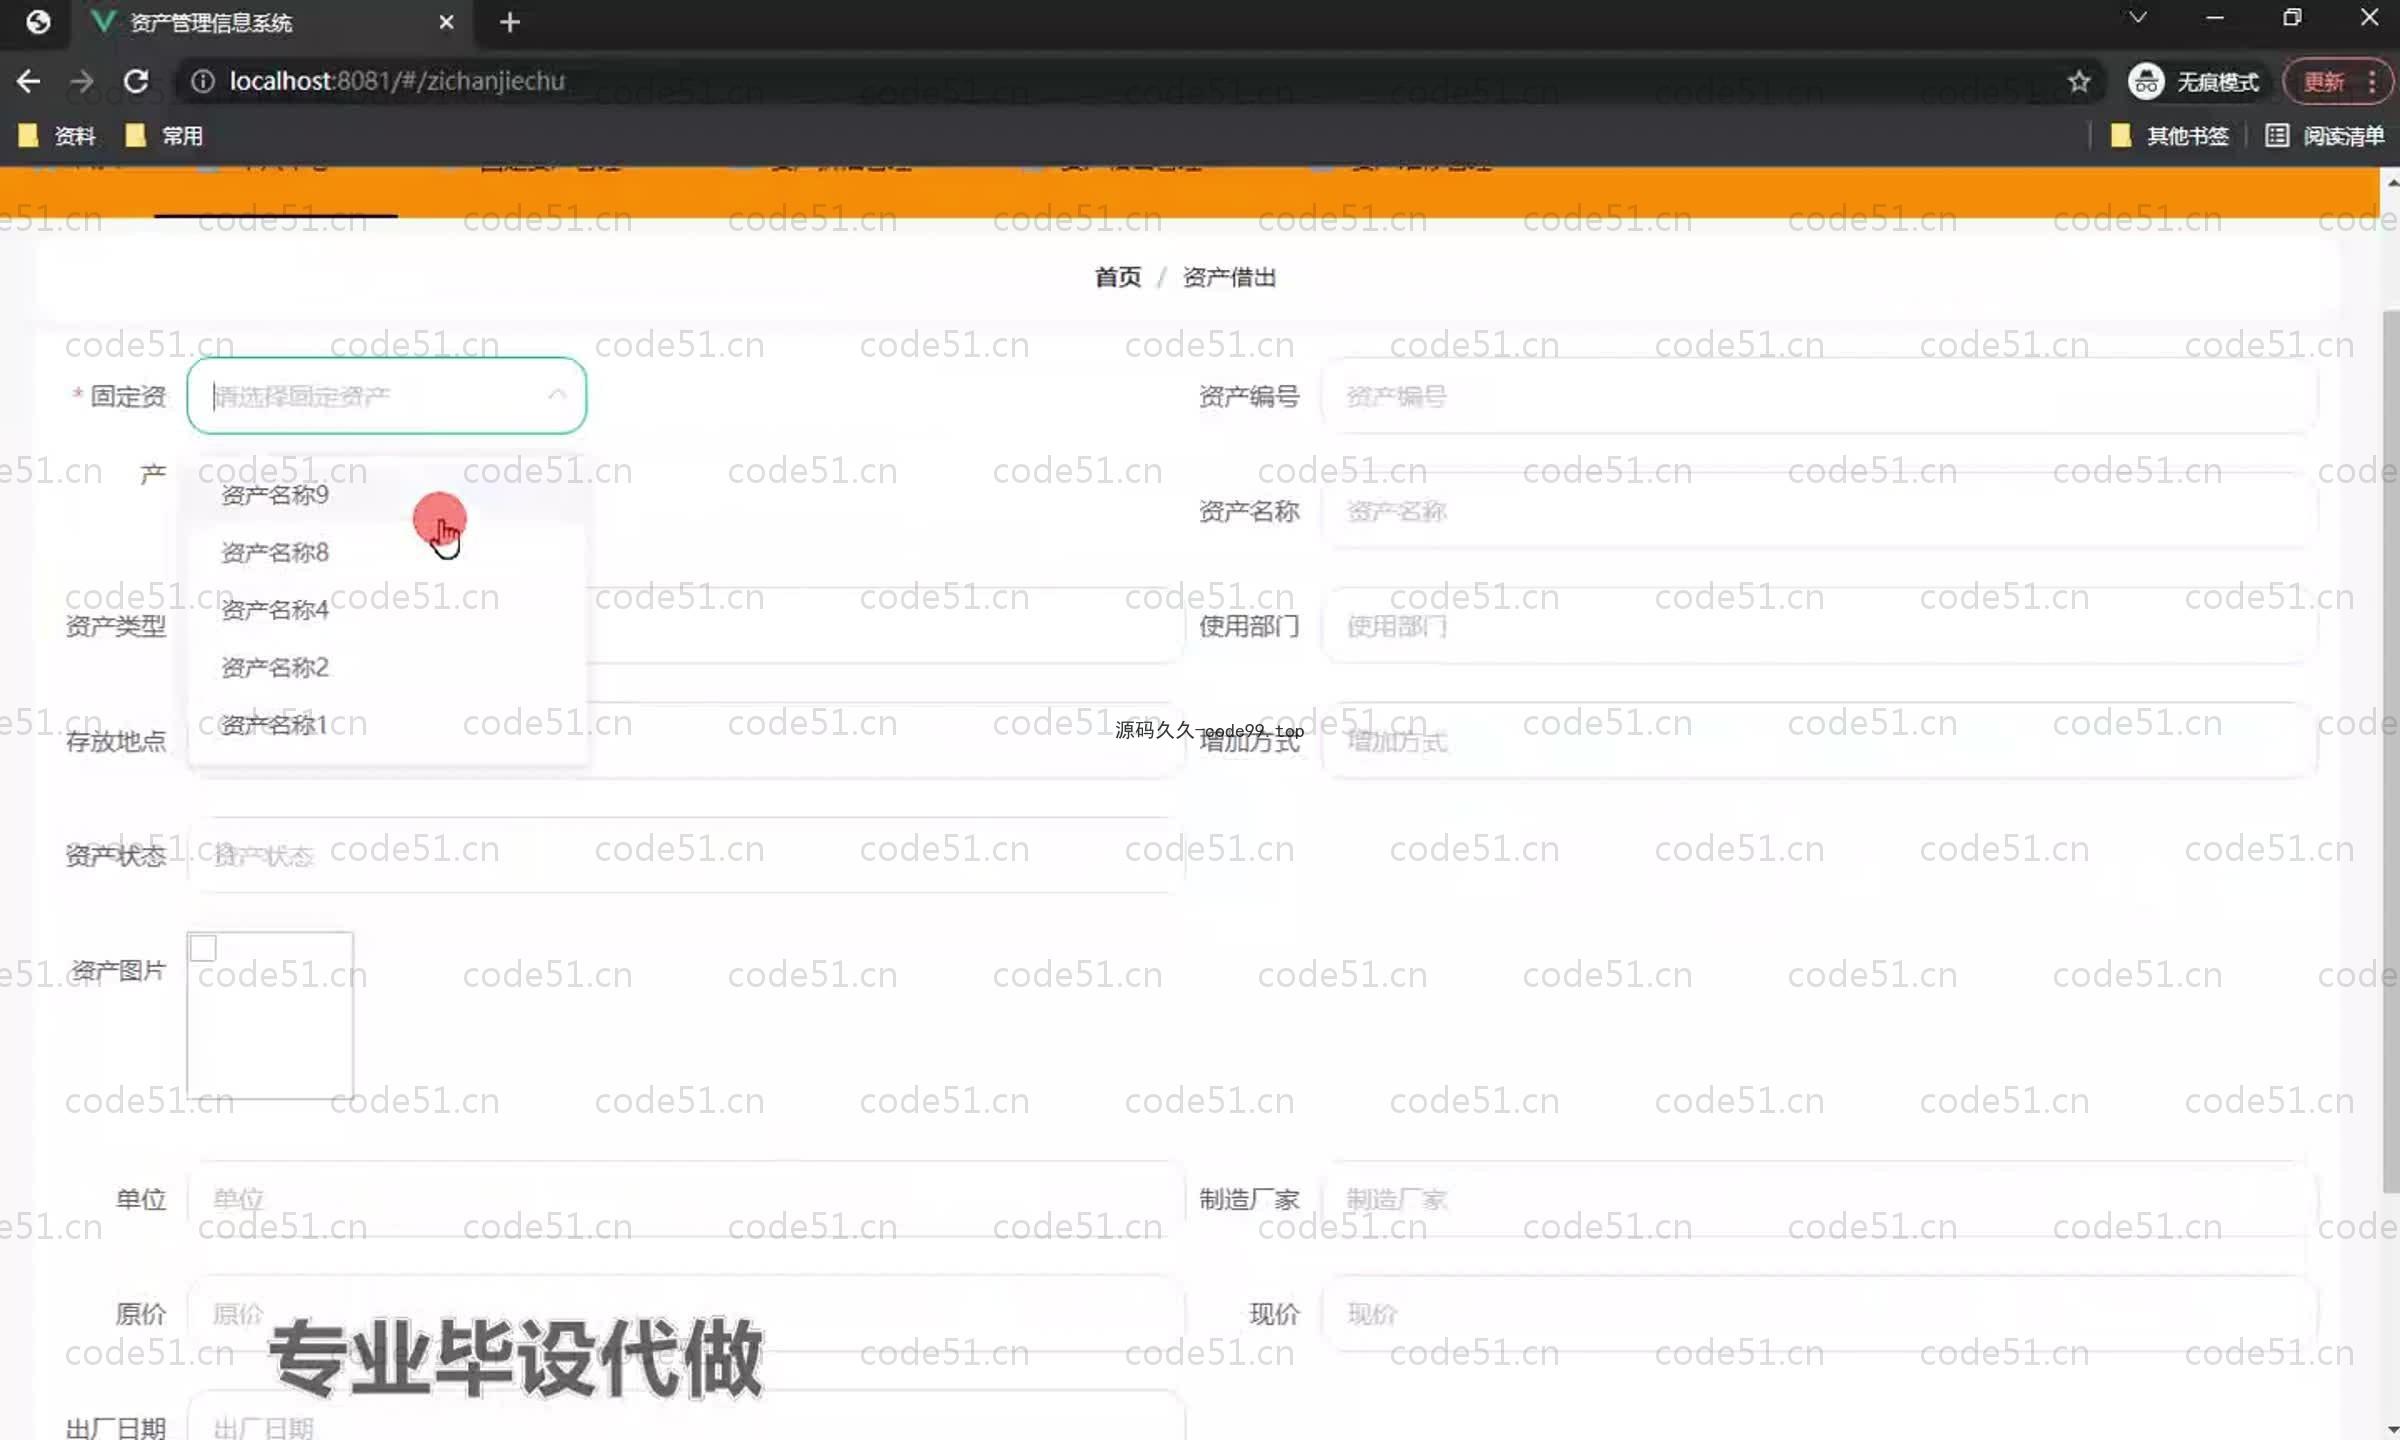Open a new browser tab
Screen dimensions: 2400x1440
coord(509,22)
